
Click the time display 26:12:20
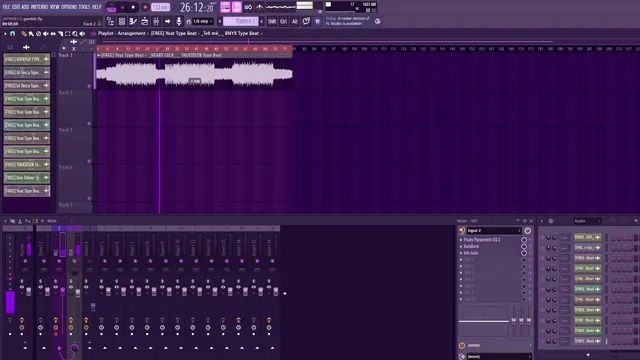click(197, 7)
